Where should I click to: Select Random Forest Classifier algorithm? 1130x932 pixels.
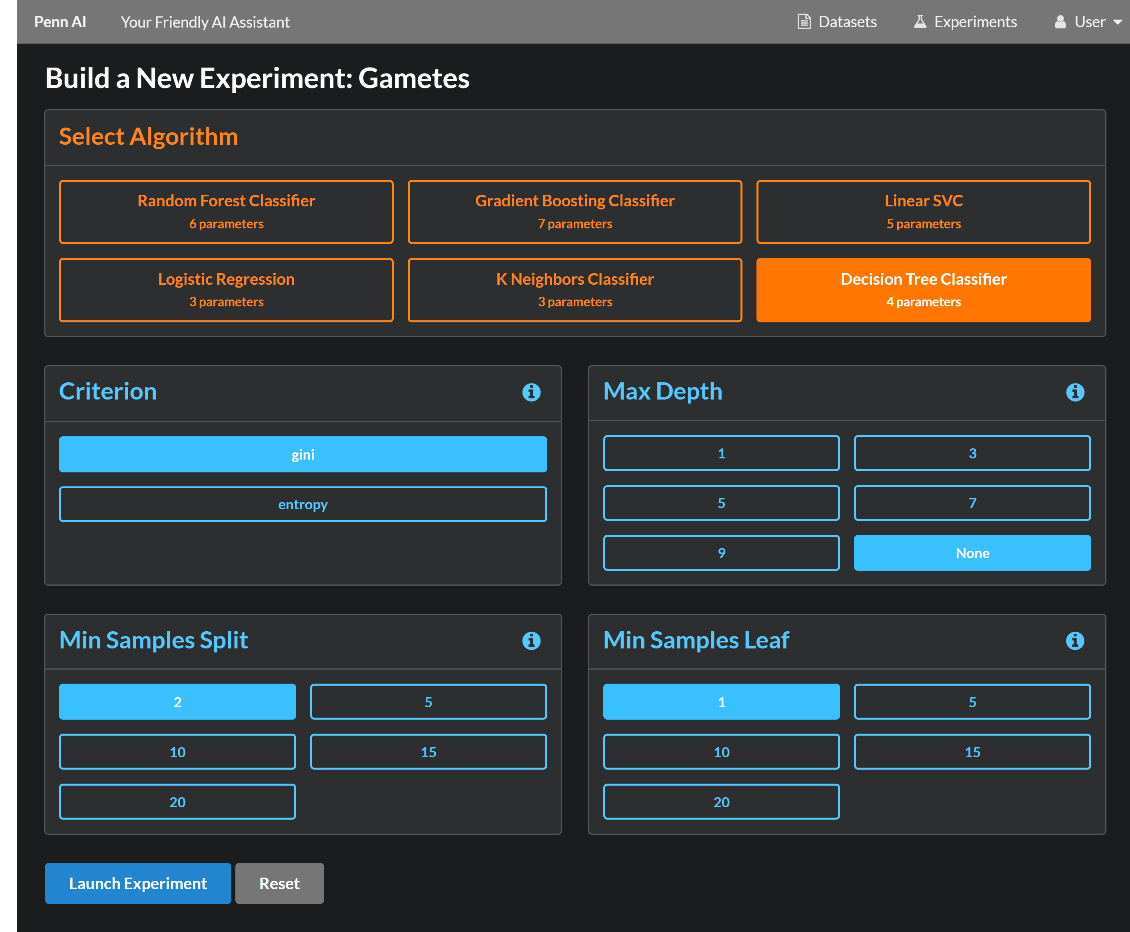226,211
